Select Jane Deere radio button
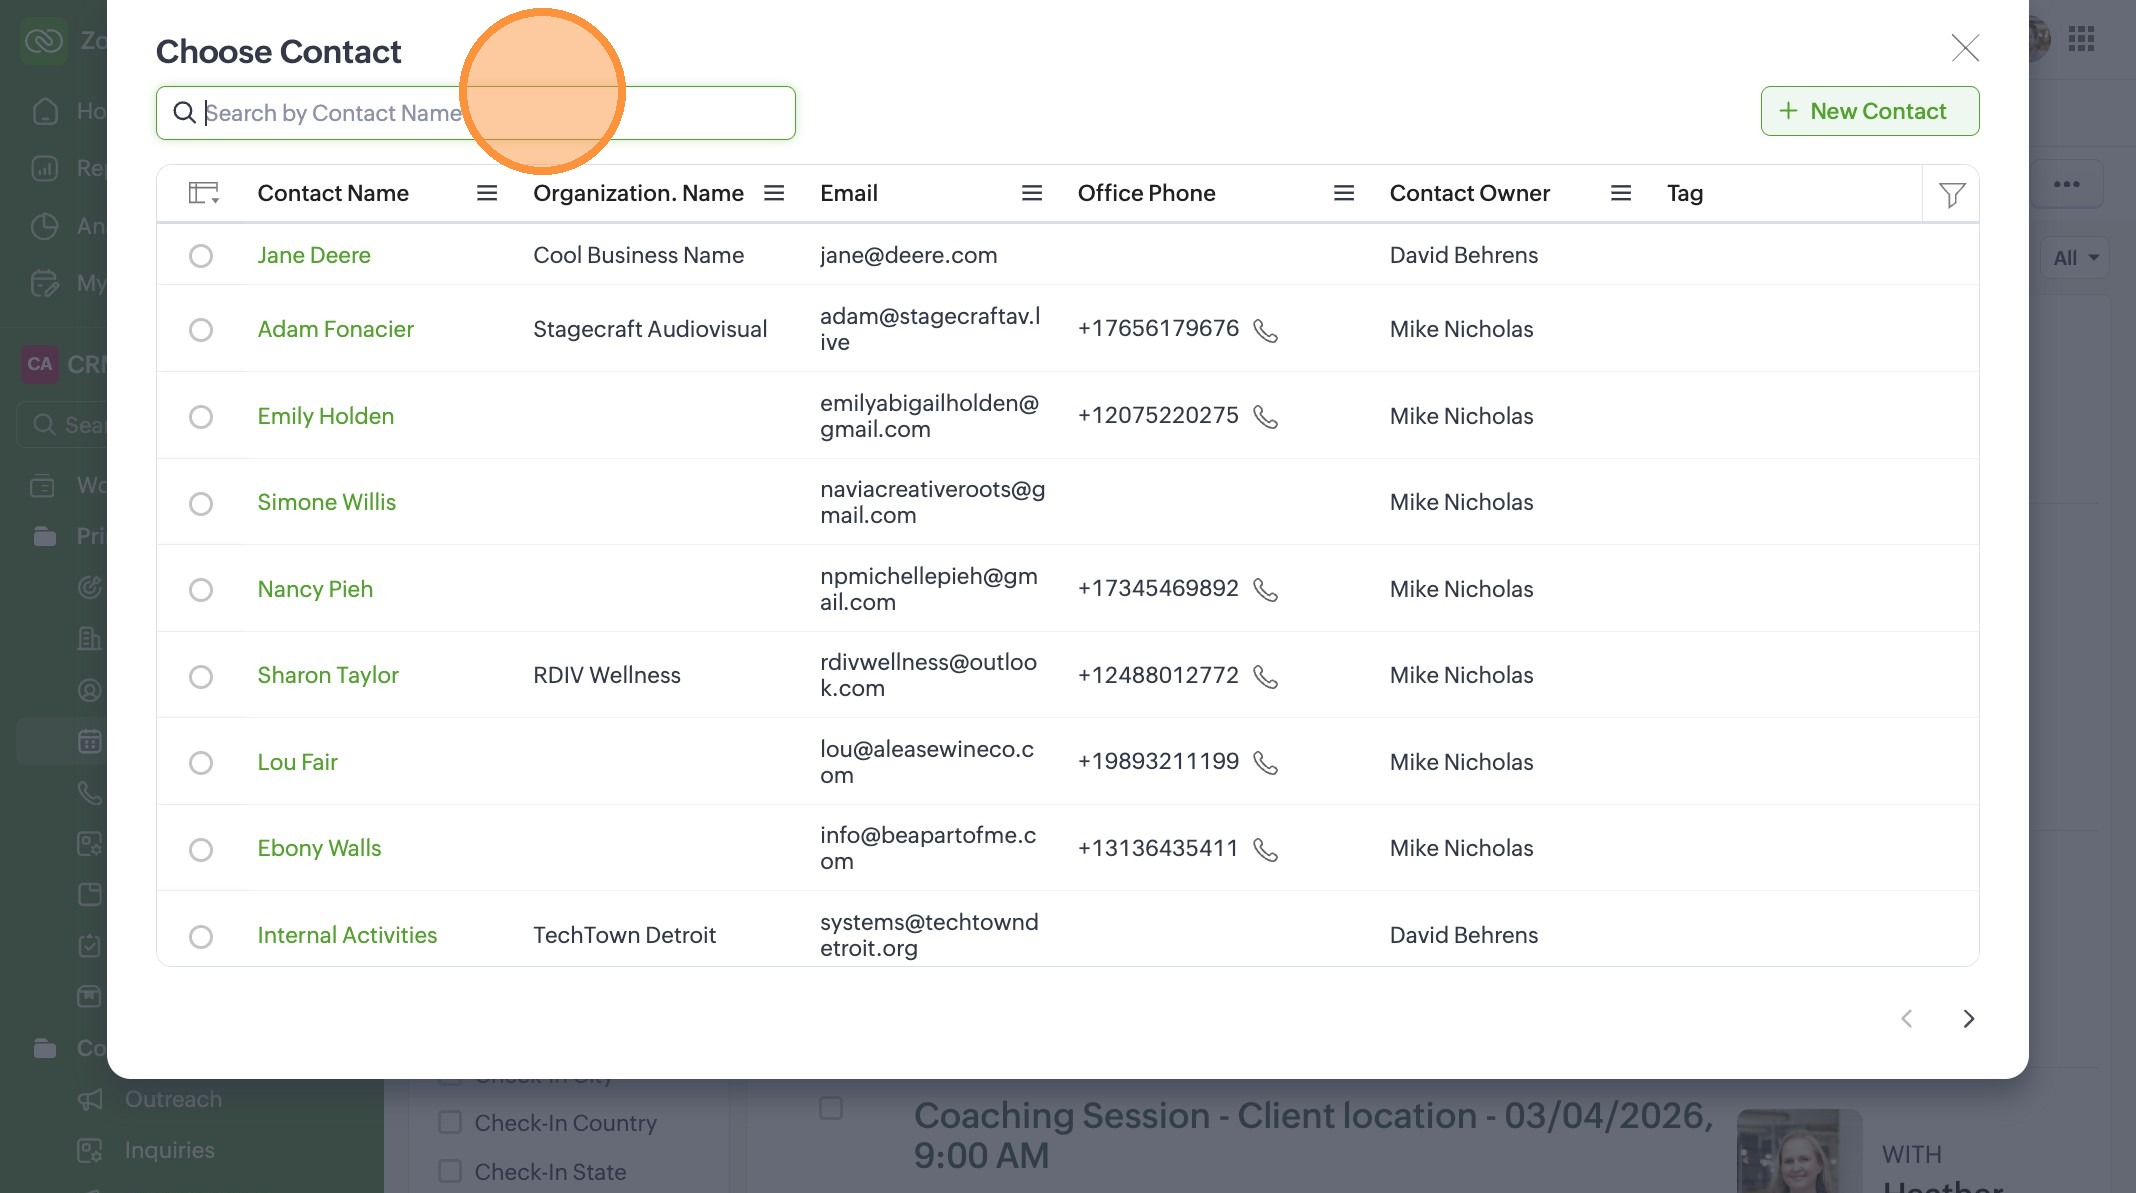 click(201, 256)
